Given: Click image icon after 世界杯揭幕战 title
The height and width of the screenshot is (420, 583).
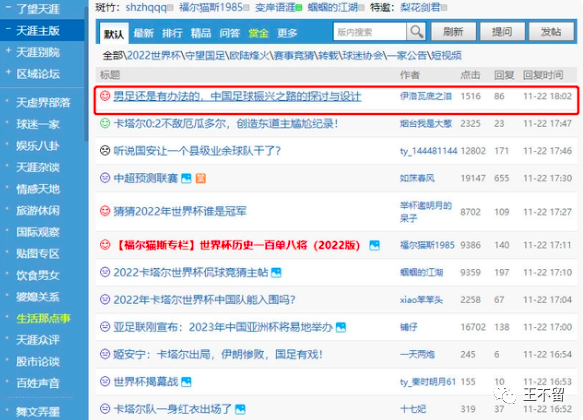Looking at the screenshot, I should 186,382.
